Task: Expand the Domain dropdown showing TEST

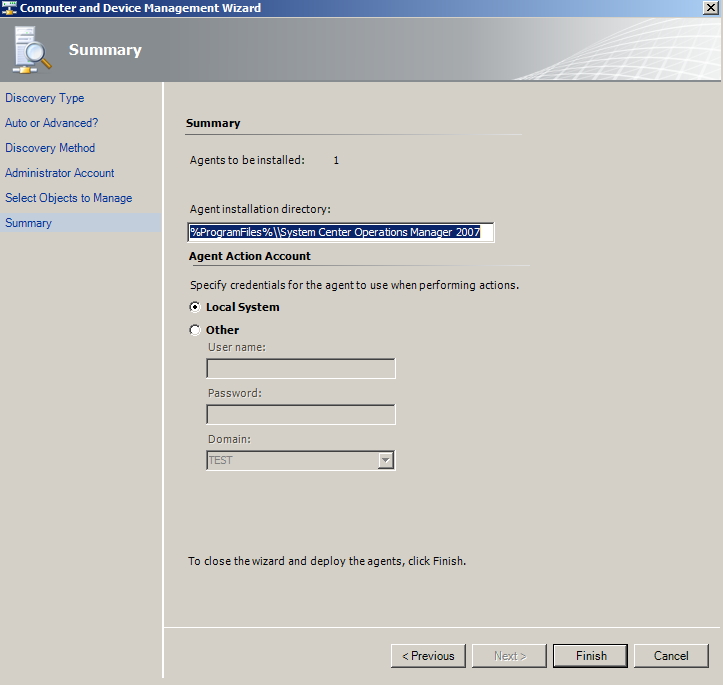Action: (385, 460)
